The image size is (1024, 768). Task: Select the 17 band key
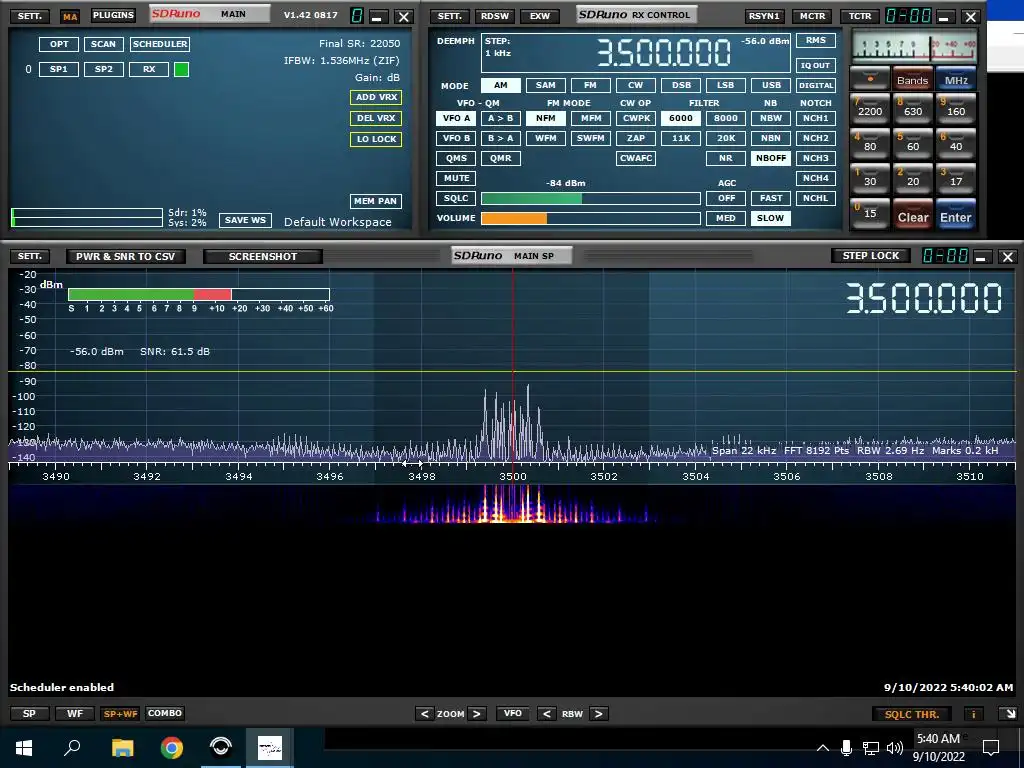pos(955,180)
